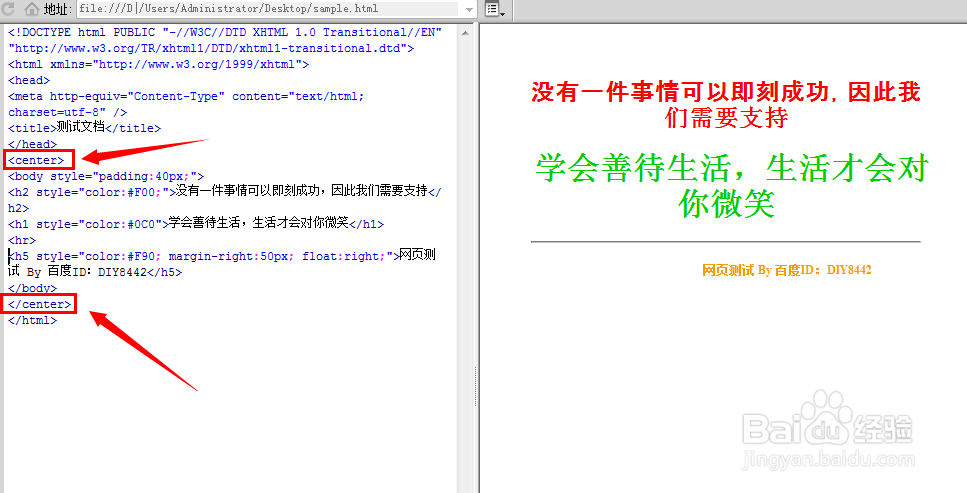Click the h5 style float:right code line
This screenshot has height=493, width=967.
click(x=222, y=255)
